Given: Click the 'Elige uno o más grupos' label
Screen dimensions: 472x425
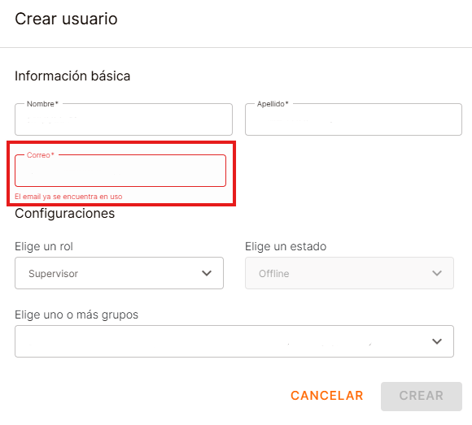Looking at the screenshot, I should pyautogui.click(x=76, y=315).
